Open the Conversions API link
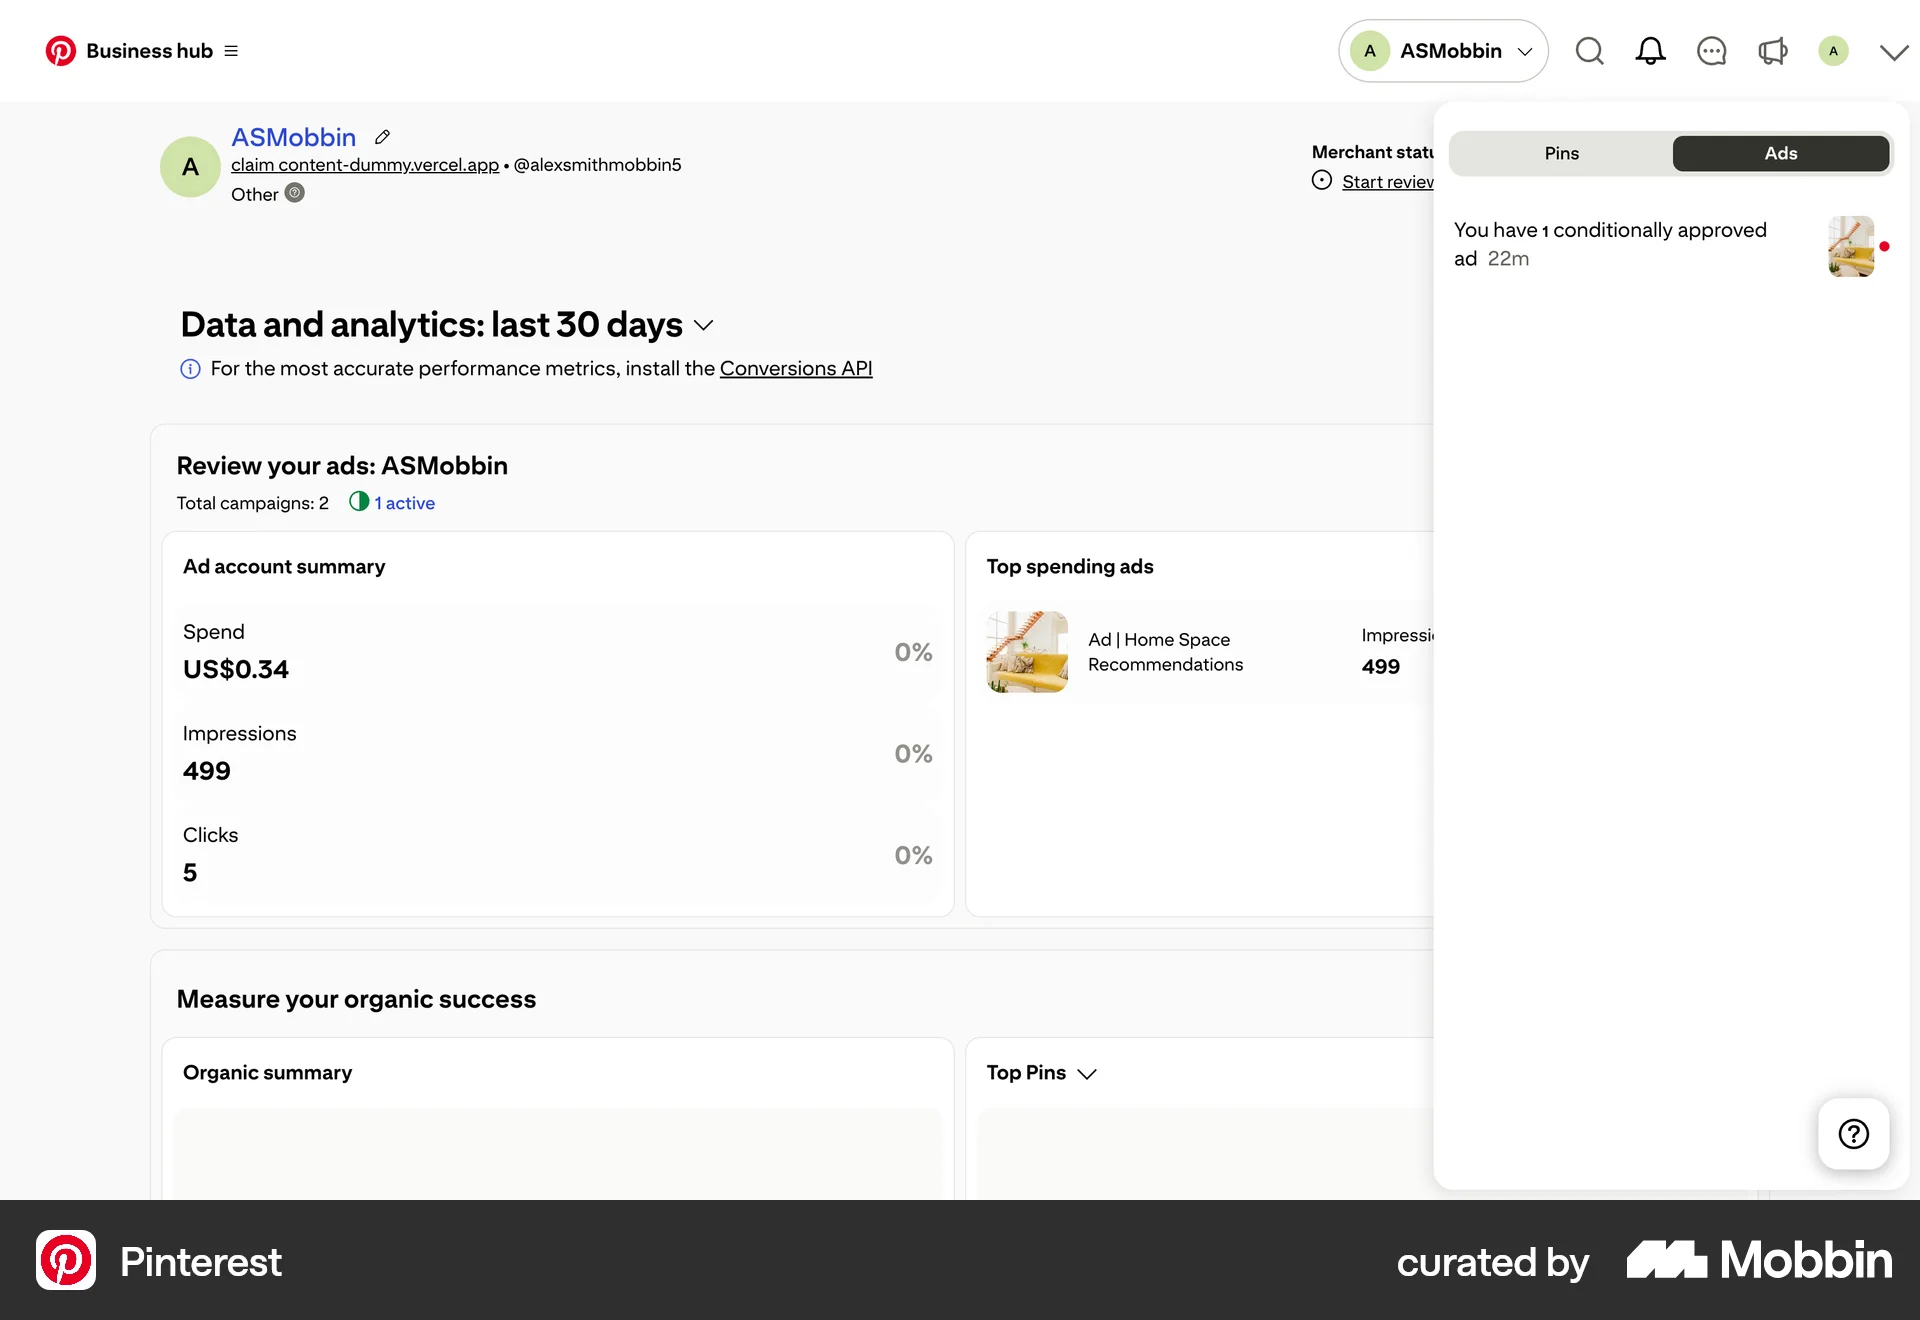 click(795, 369)
